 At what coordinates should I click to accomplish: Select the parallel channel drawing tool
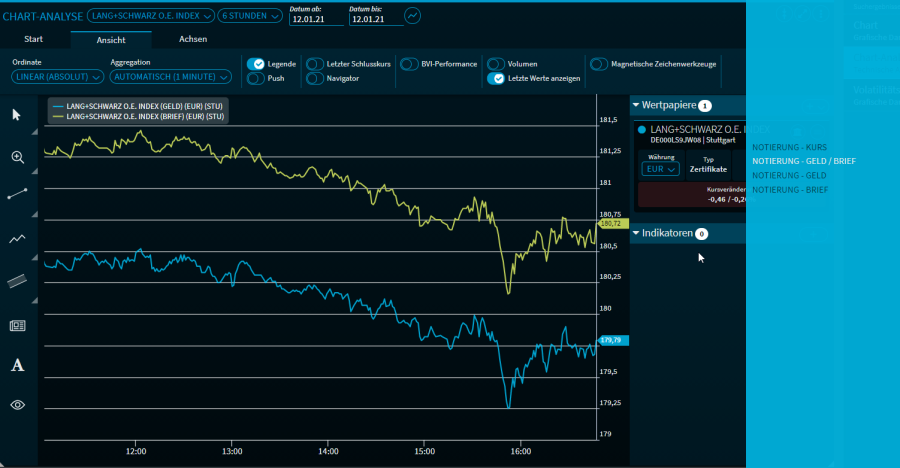17,282
